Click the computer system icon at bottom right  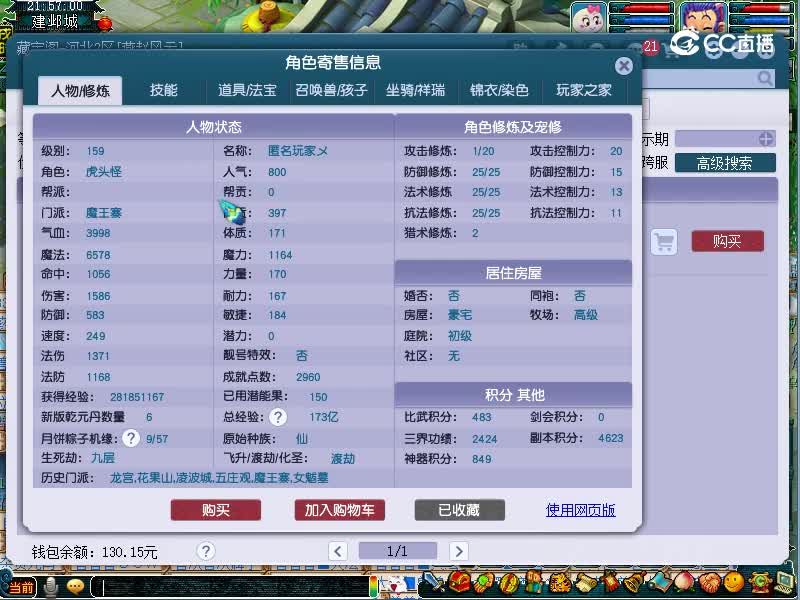(x=786, y=583)
